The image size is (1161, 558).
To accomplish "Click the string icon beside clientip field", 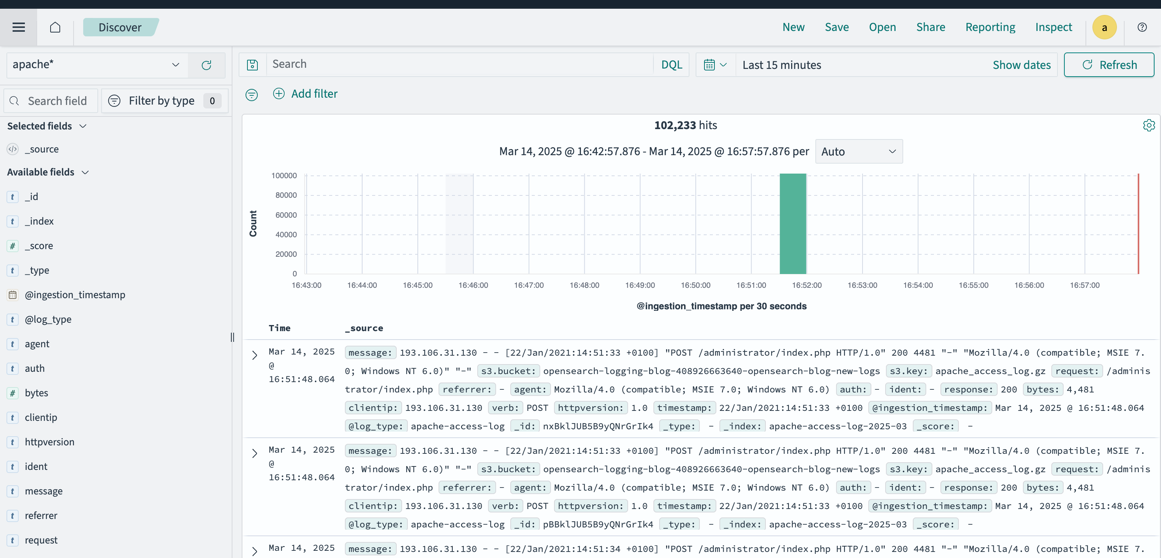I will pos(13,417).
